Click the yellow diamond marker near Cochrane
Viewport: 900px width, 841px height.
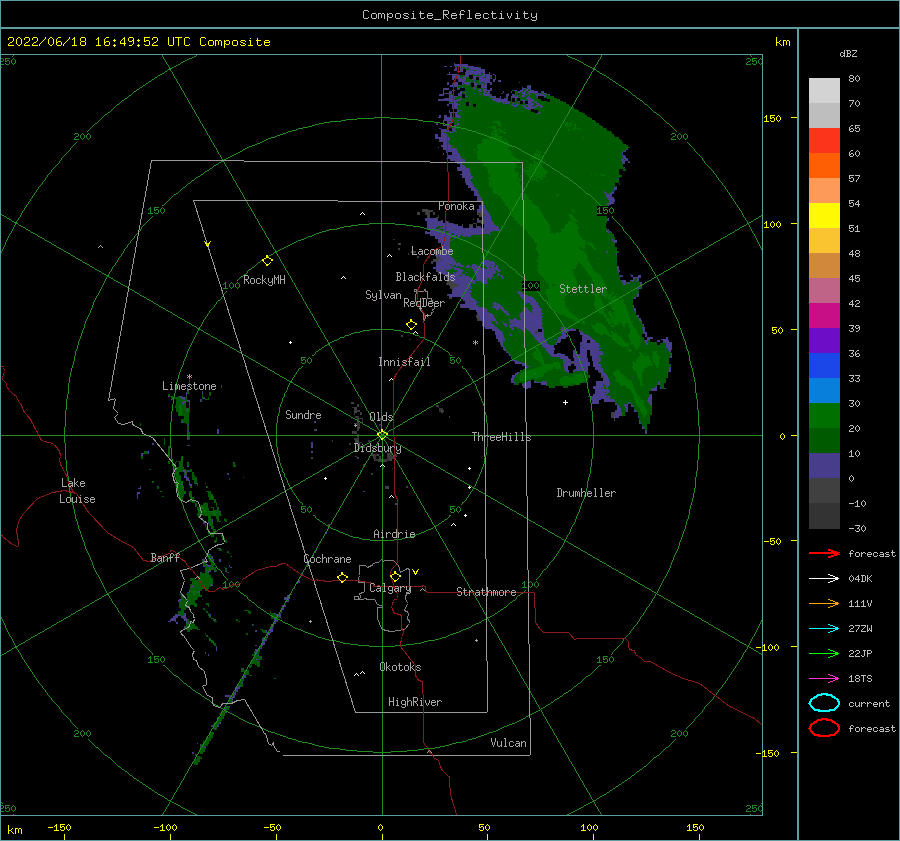click(342, 577)
